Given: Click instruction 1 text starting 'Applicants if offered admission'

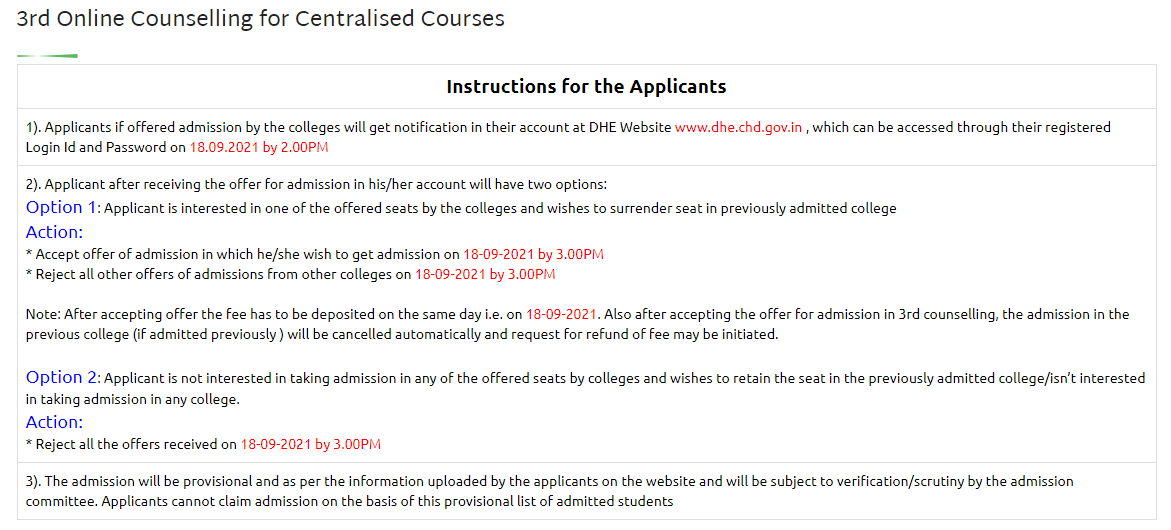Looking at the screenshot, I should (x=568, y=137).
